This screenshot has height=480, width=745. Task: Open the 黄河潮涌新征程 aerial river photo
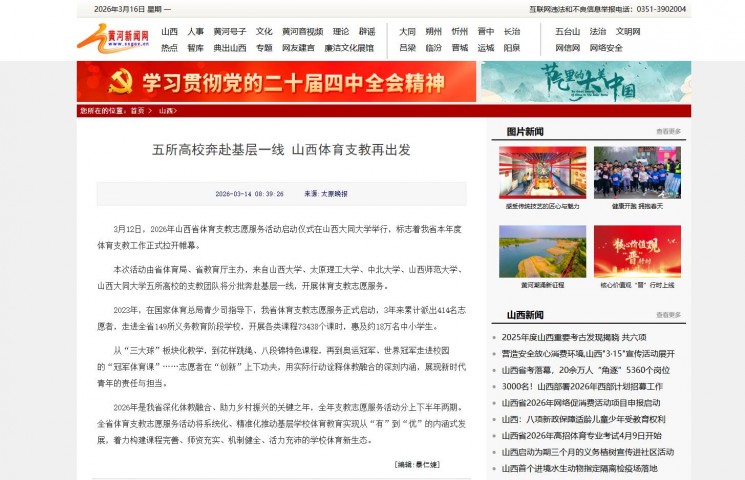(542, 251)
